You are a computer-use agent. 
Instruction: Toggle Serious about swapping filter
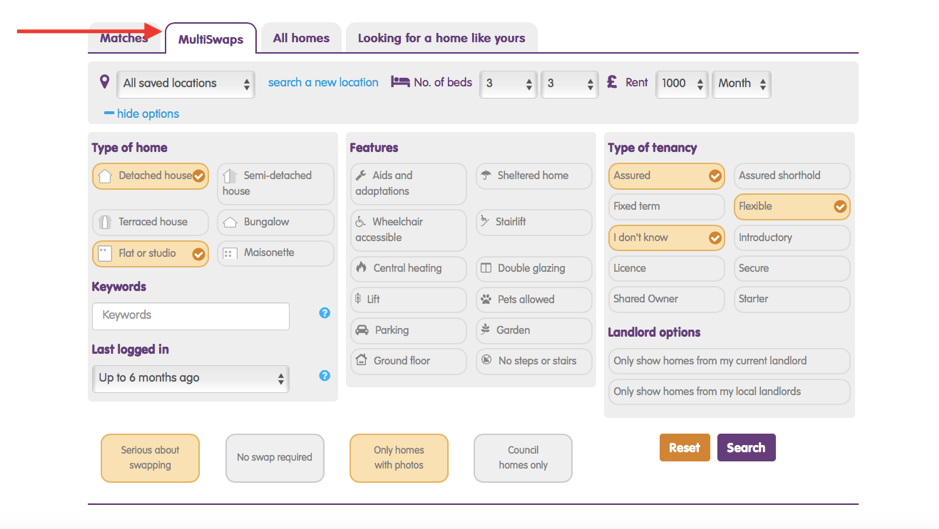pyautogui.click(x=150, y=458)
